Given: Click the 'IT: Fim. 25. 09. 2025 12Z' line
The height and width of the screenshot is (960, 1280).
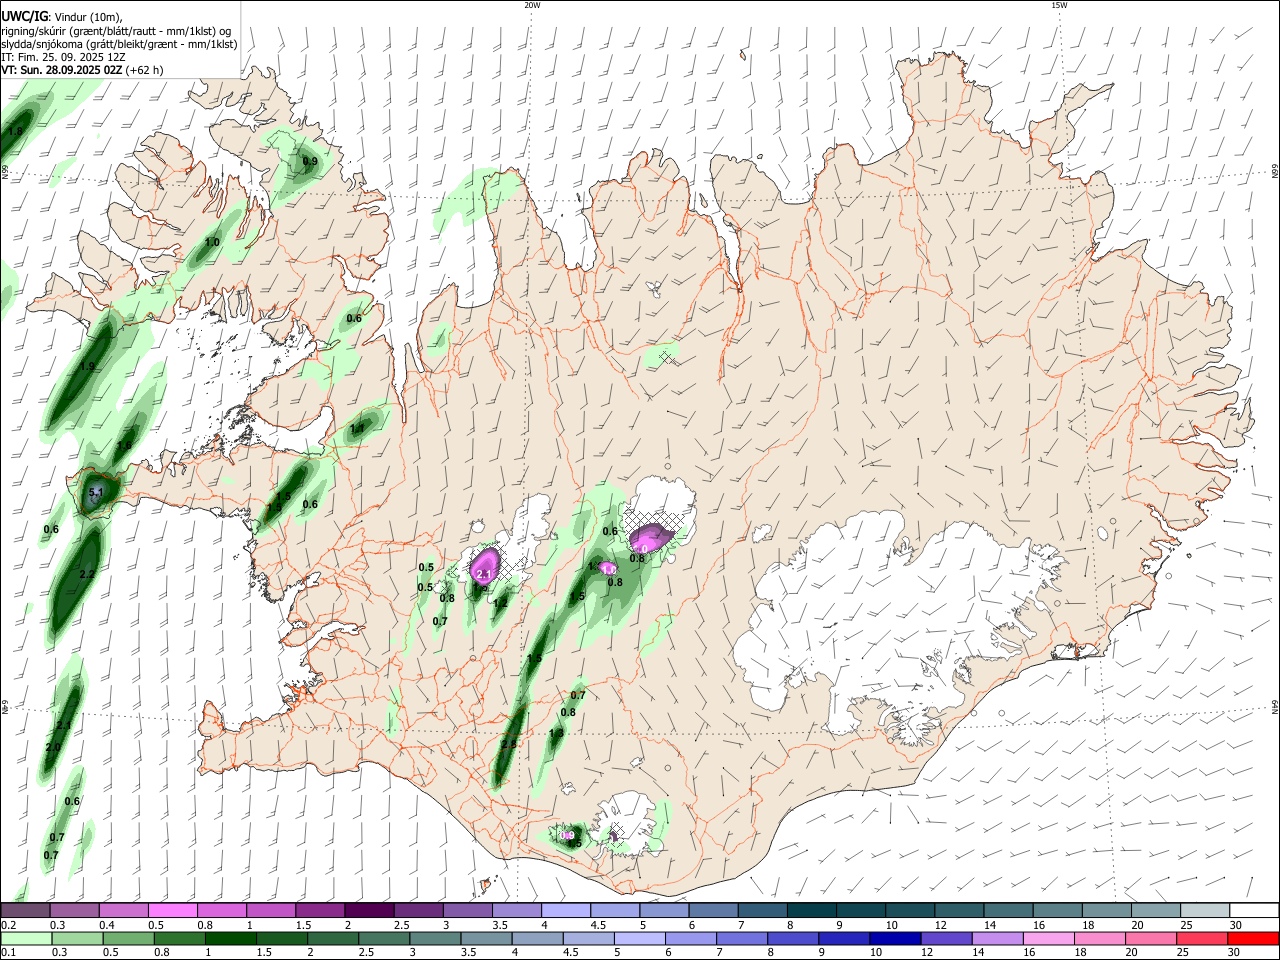Looking at the screenshot, I should pos(63,57).
